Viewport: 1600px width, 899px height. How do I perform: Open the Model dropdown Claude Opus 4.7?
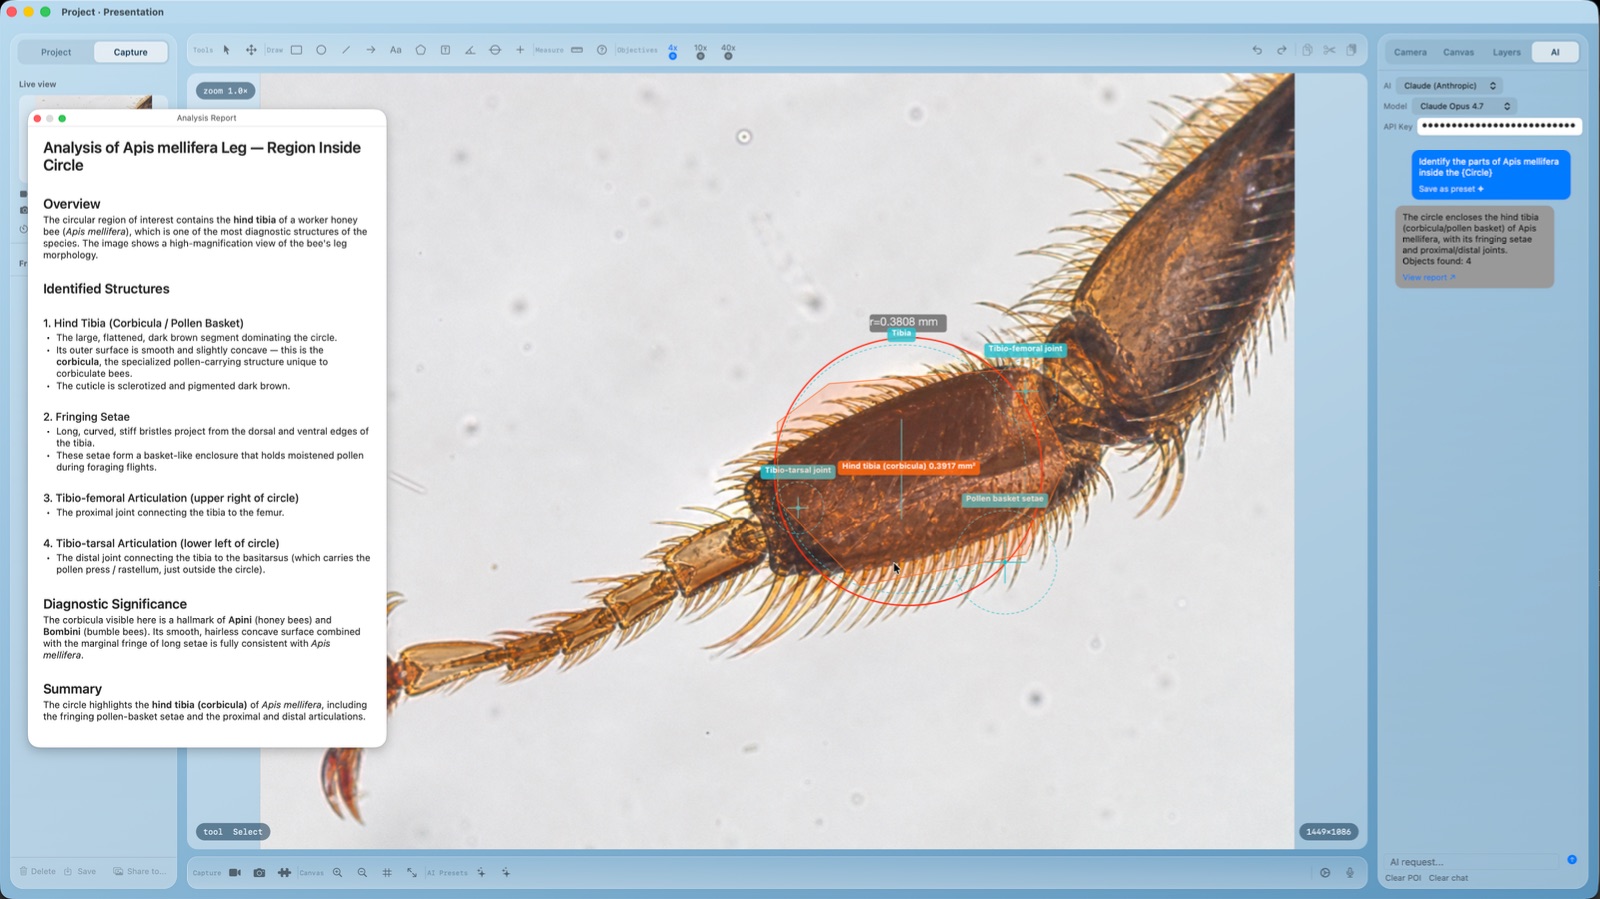1465,106
